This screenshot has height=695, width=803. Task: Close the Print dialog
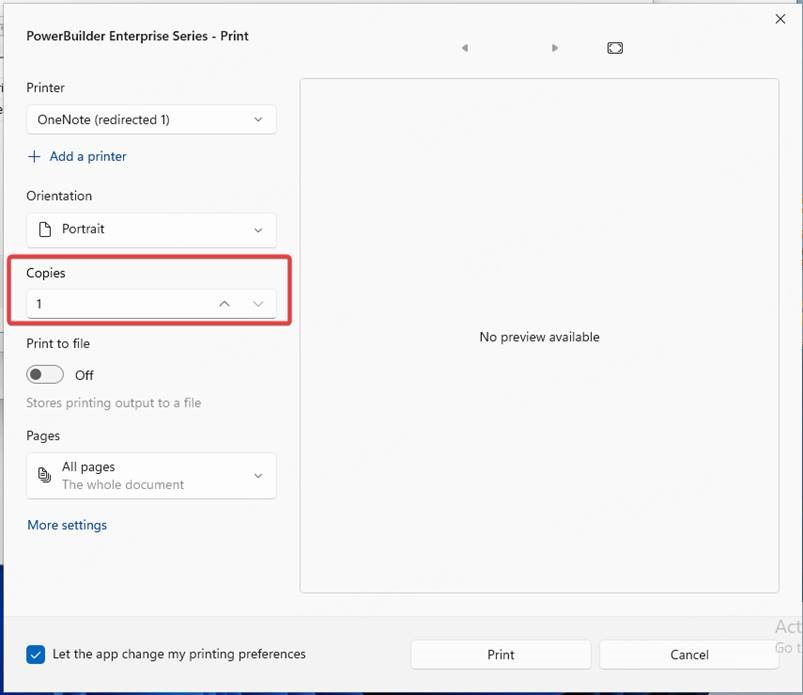[x=780, y=19]
